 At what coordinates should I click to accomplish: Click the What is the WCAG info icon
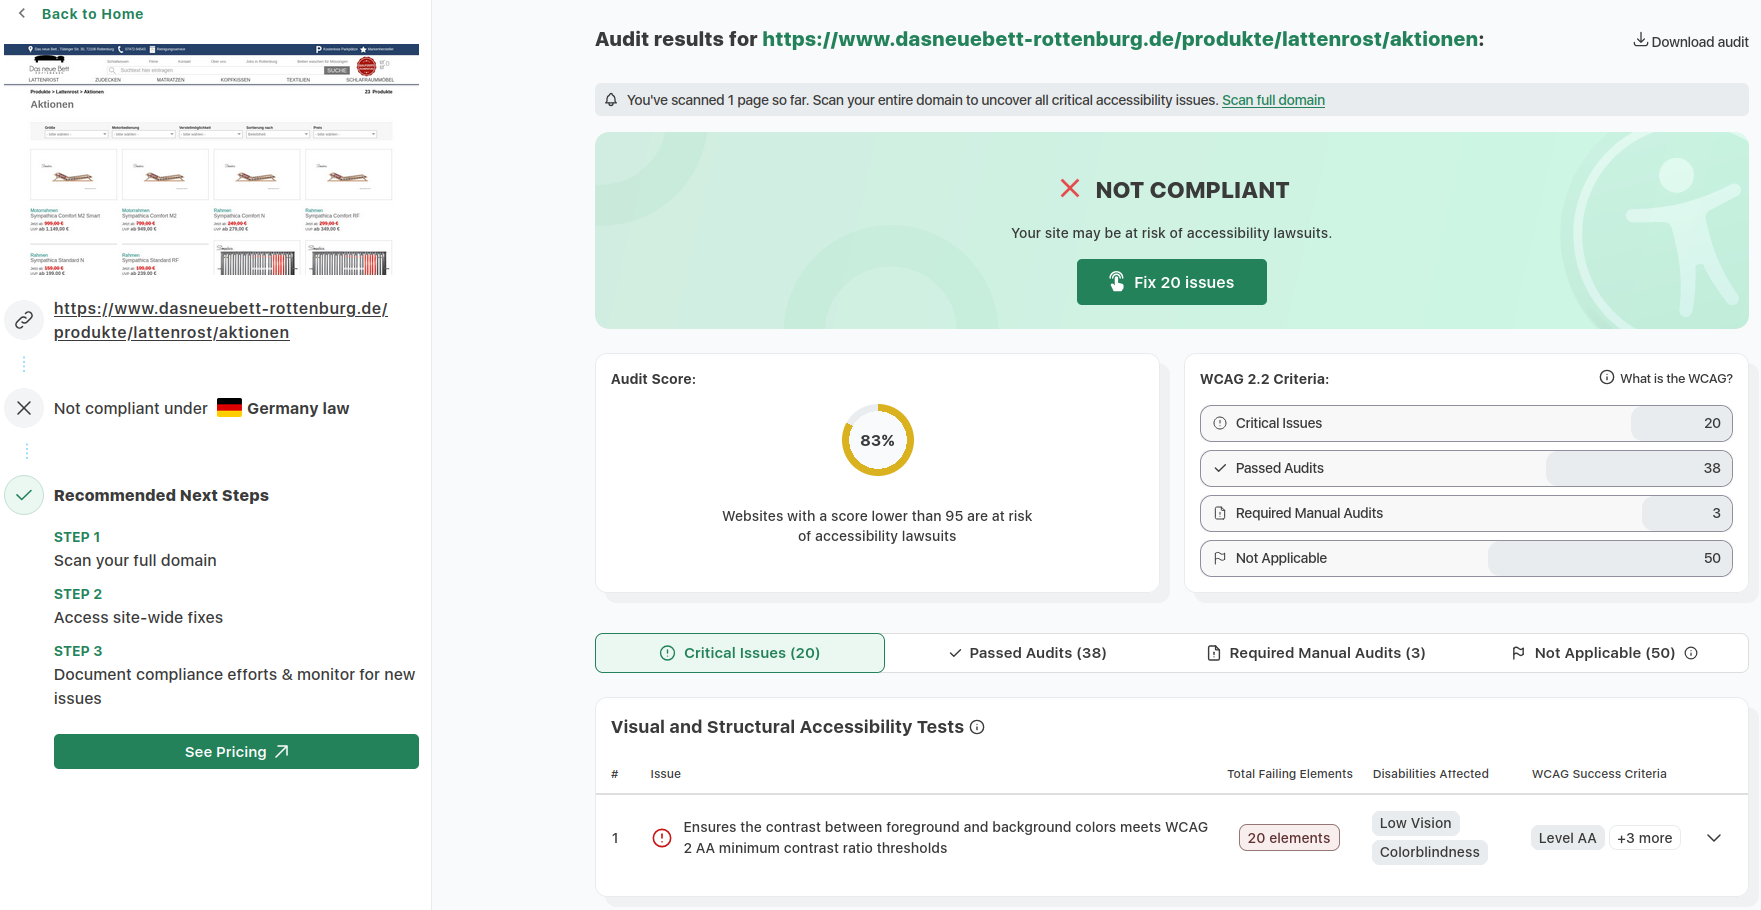pyautogui.click(x=1607, y=377)
